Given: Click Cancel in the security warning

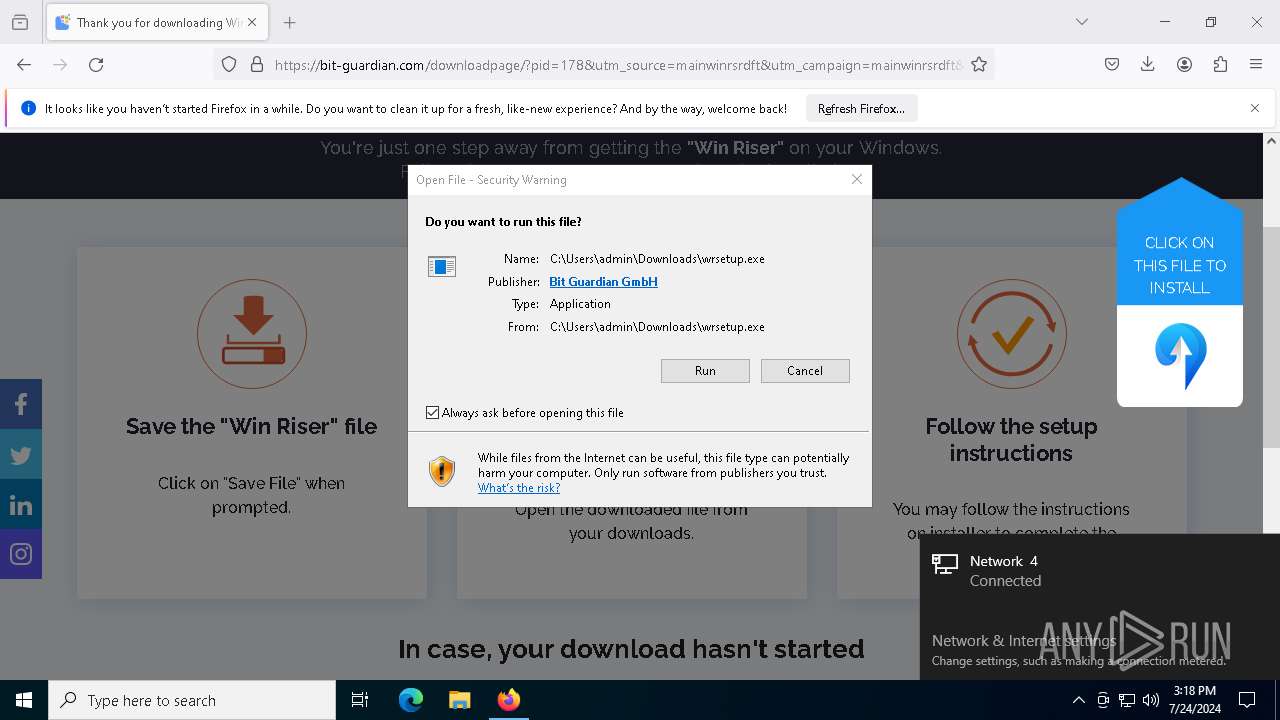Looking at the screenshot, I should [805, 370].
